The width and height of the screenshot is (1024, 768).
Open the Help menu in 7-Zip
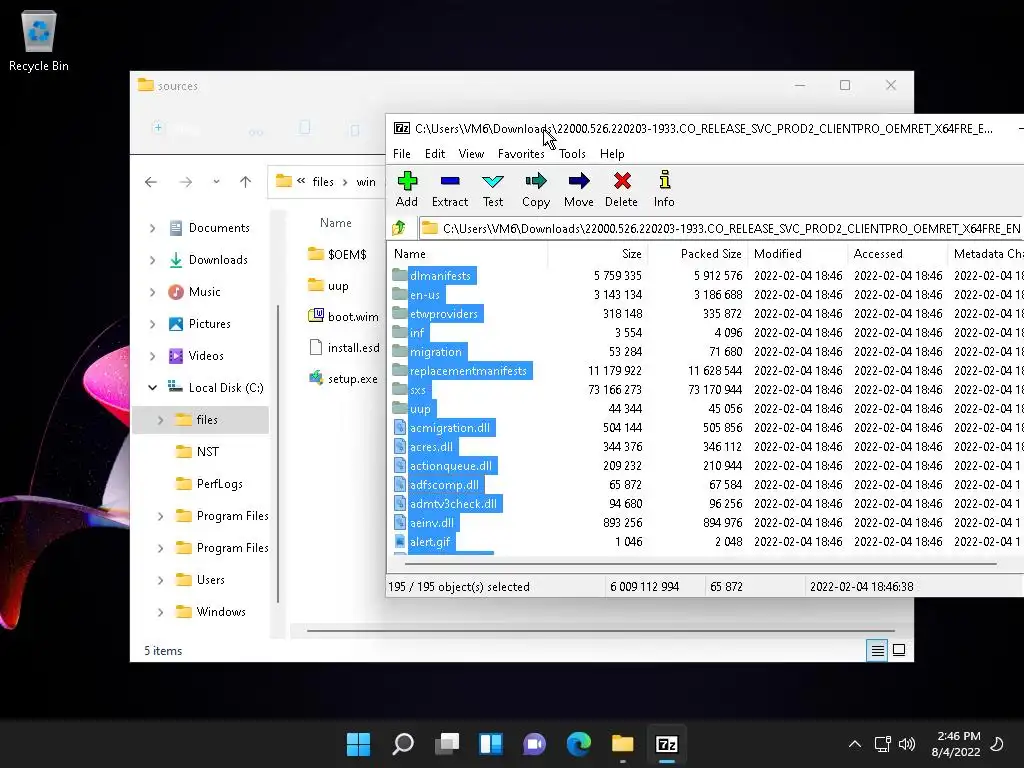[x=612, y=154]
